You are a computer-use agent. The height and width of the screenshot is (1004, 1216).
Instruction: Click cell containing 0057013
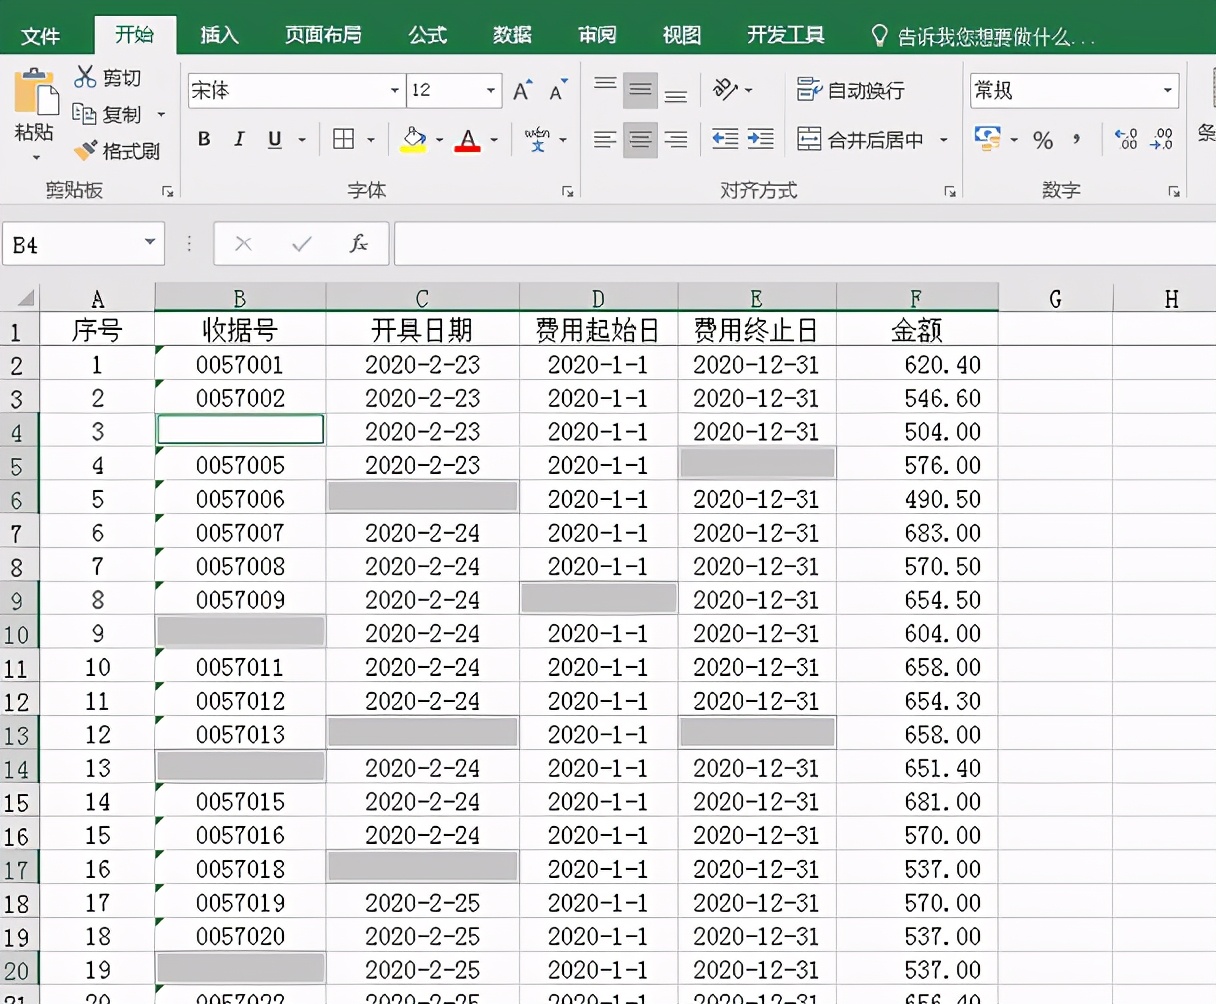pos(240,734)
